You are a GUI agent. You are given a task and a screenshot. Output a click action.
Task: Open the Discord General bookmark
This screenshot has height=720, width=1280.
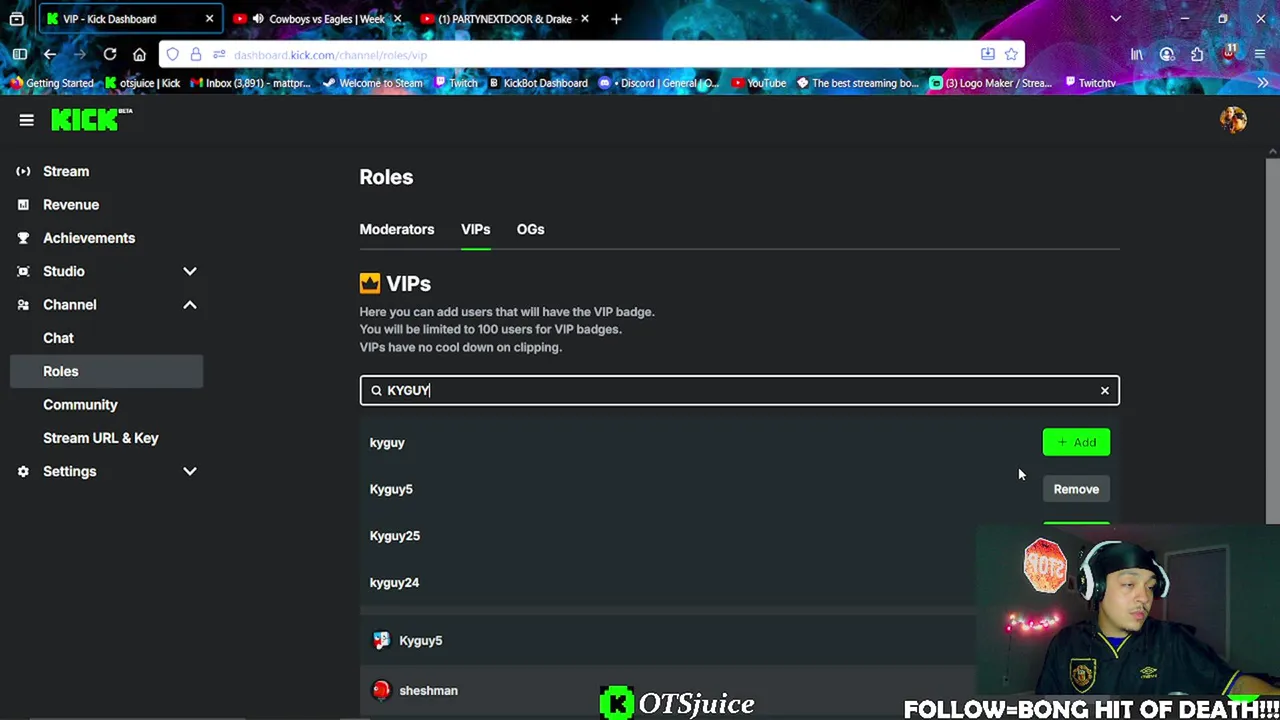(x=659, y=83)
